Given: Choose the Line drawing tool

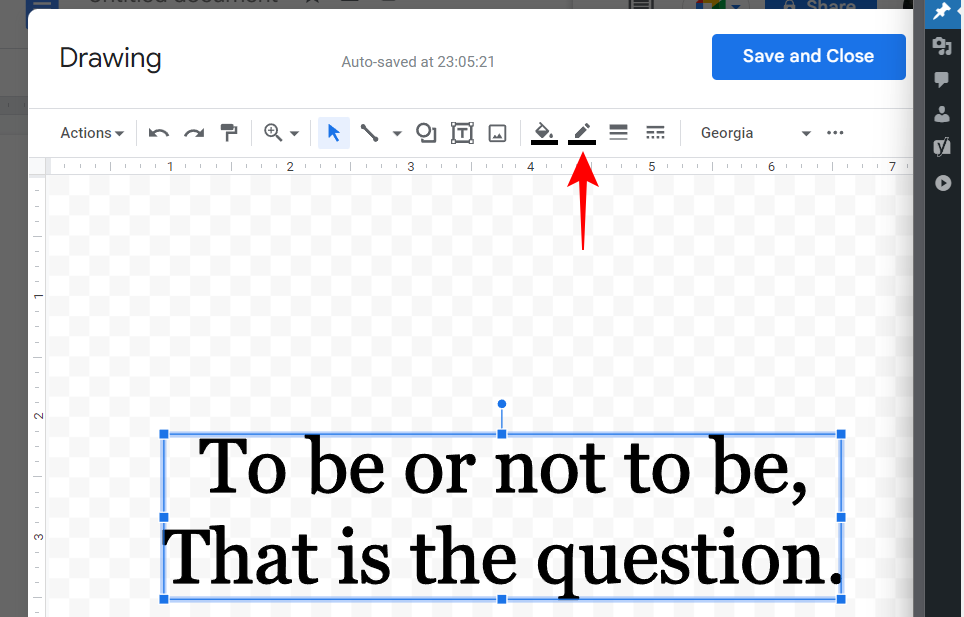Looking at the screenshot, I should pyautogui.click(x=369, y=133).
